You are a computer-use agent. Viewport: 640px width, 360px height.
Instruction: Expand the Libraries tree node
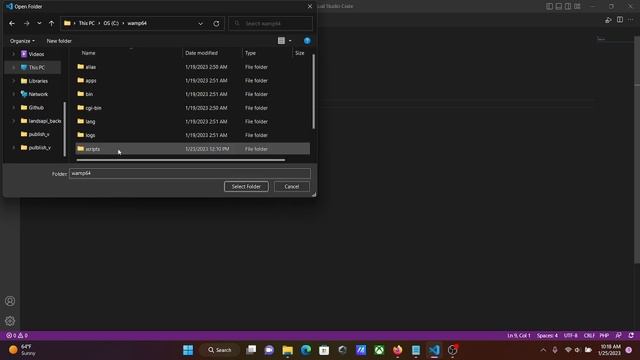coord(13,81)
